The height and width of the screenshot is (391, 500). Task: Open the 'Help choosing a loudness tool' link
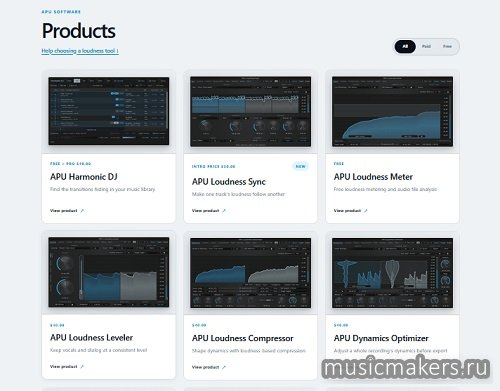point(80,51)
